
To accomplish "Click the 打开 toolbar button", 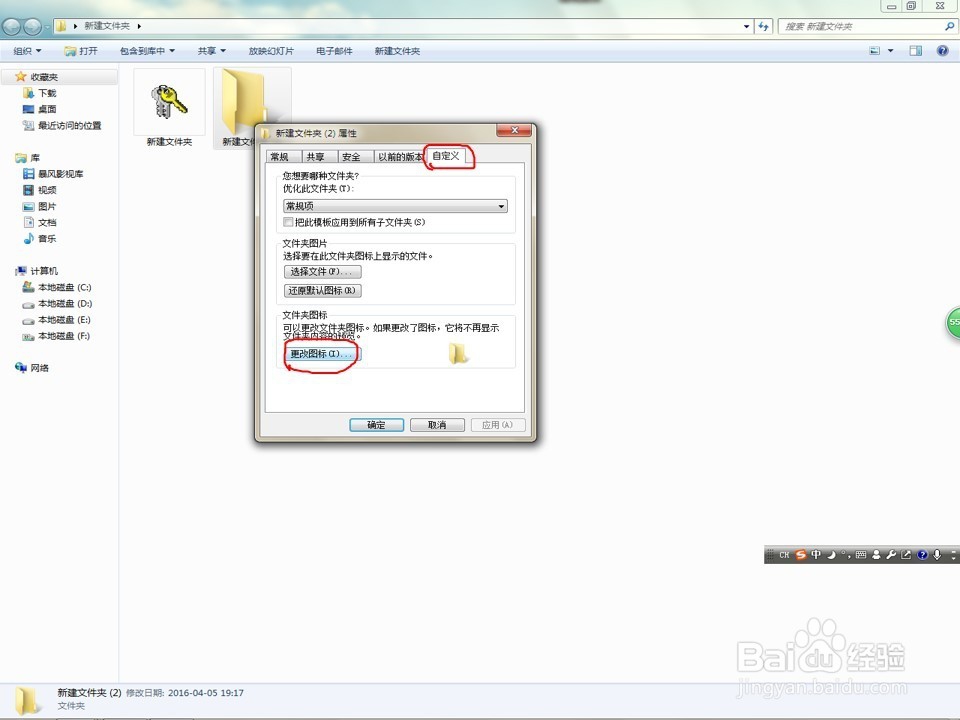I will click(x=81, y=51).
